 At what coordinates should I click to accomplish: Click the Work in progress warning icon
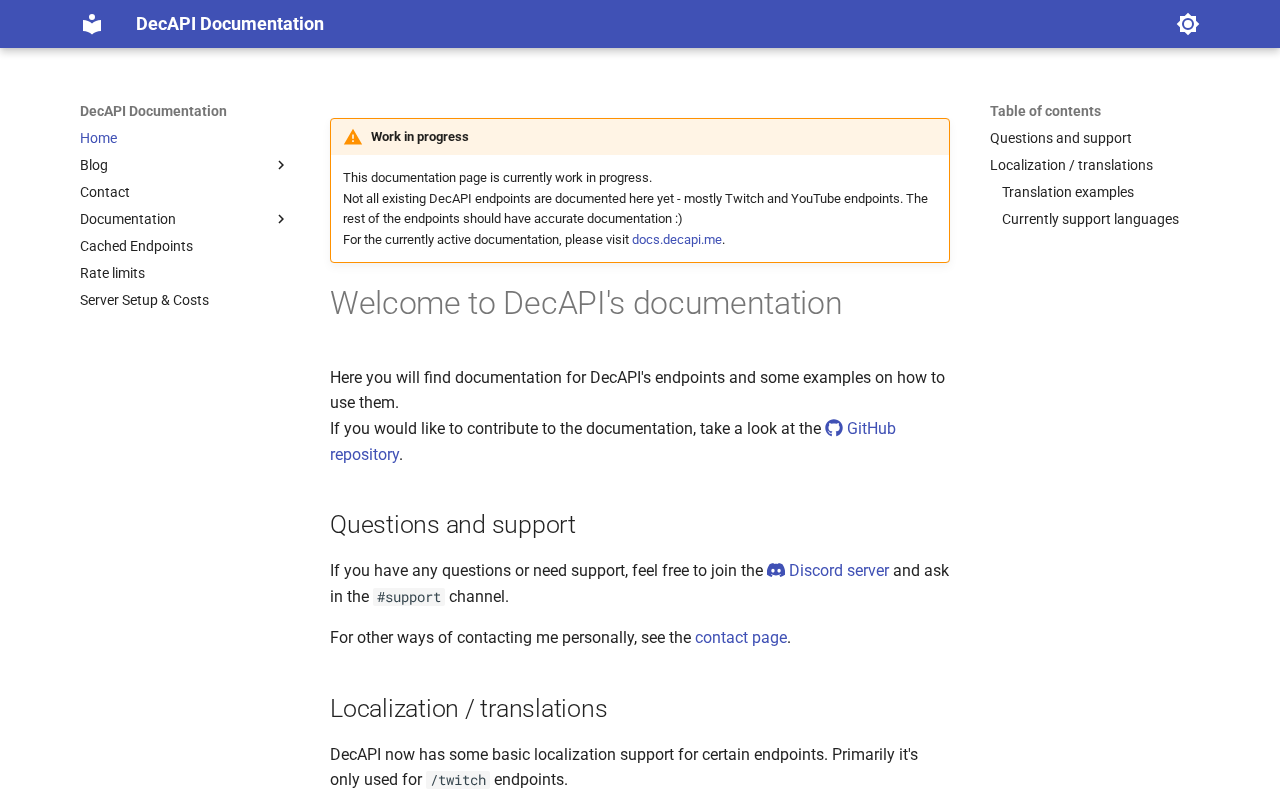coord(353,137)
